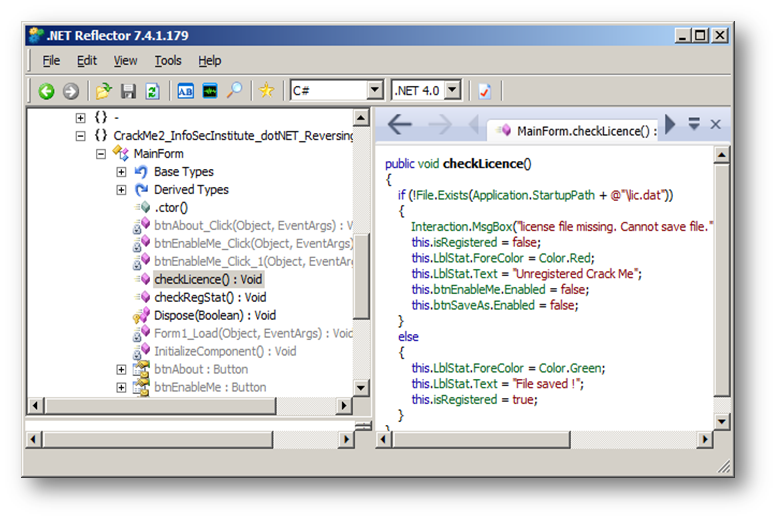Expand the Derived Types node
Screen dimensions: 777x520
pyautogui.click(x=121, y=190)
